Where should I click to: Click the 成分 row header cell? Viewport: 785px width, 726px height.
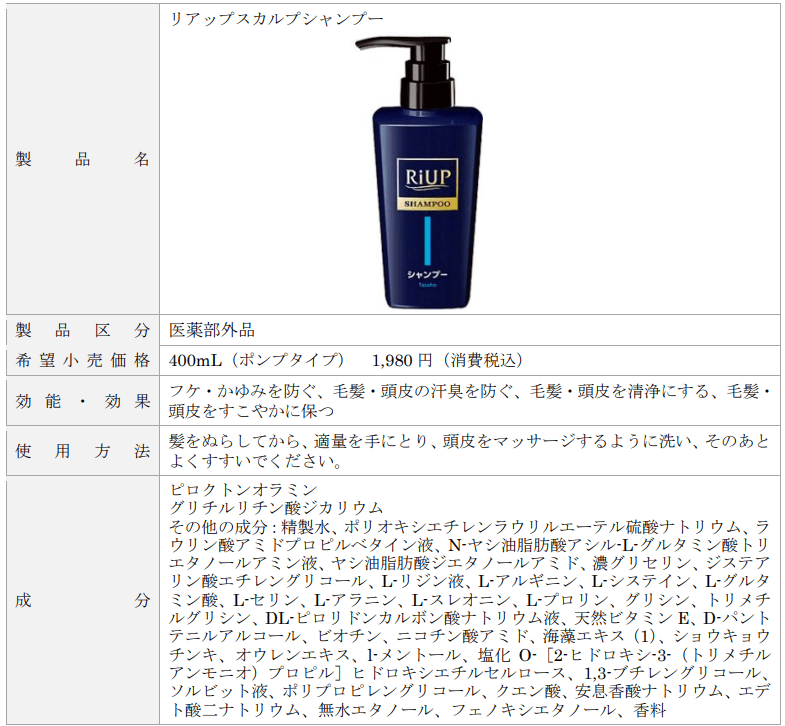pos(82,600)
